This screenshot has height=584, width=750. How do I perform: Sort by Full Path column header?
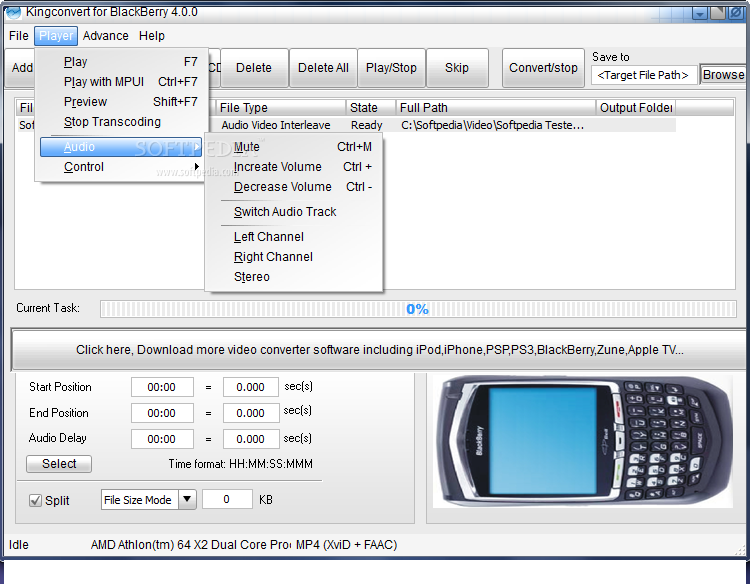pos(496,108)
